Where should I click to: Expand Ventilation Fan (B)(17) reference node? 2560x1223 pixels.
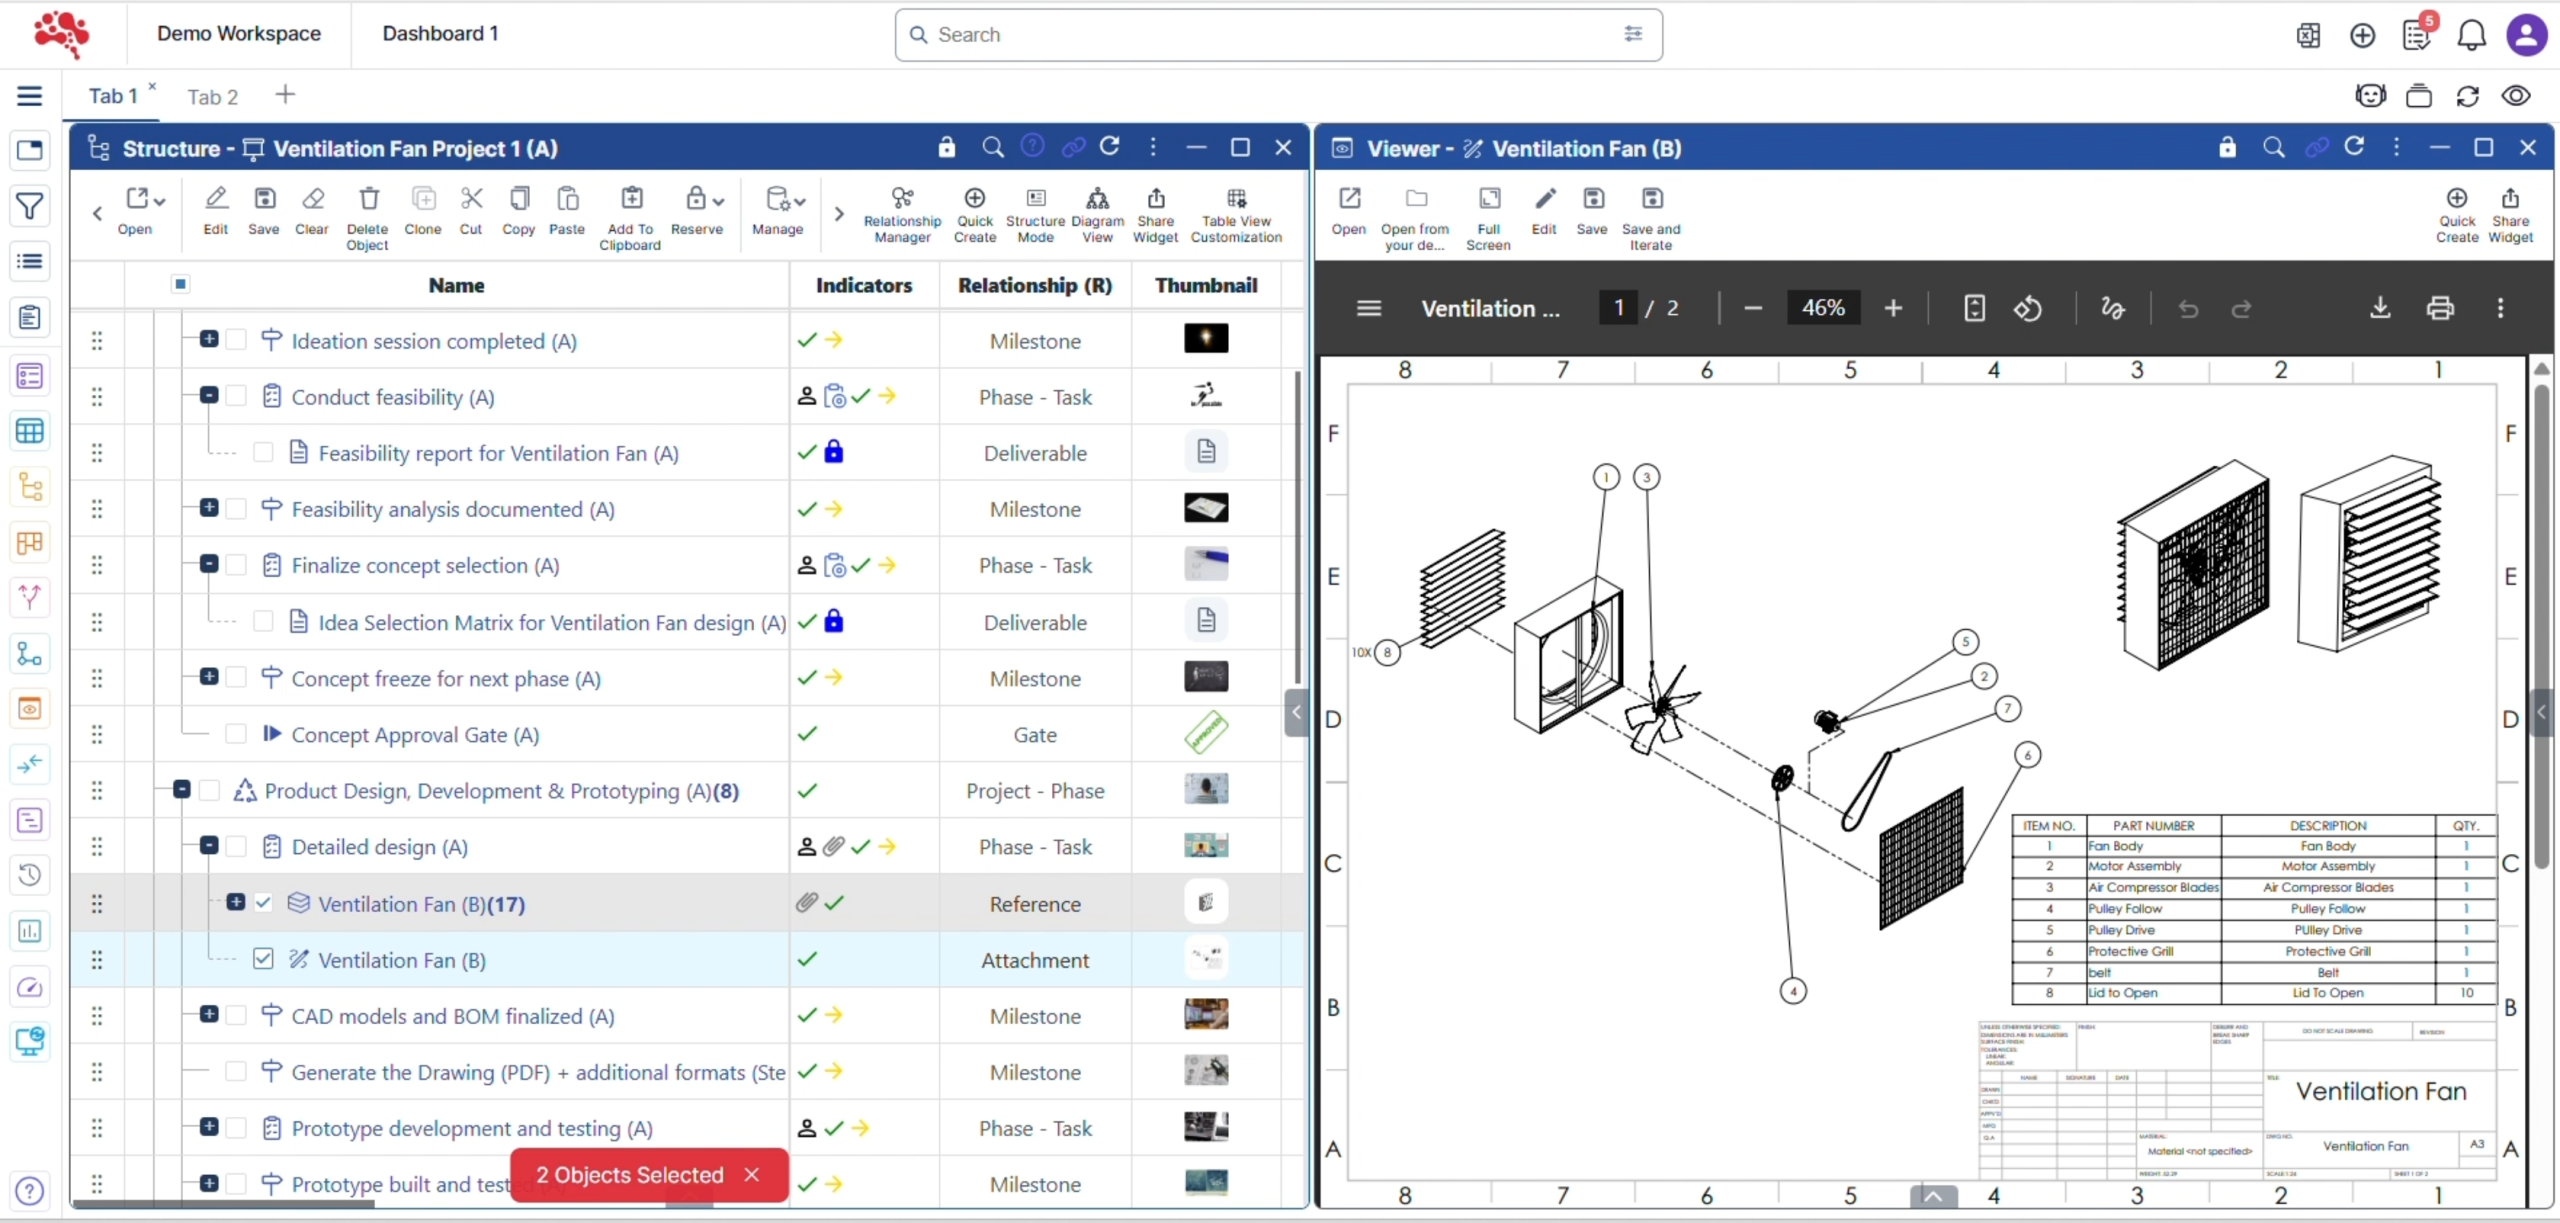pyautogui.click(x=236, y=902)
